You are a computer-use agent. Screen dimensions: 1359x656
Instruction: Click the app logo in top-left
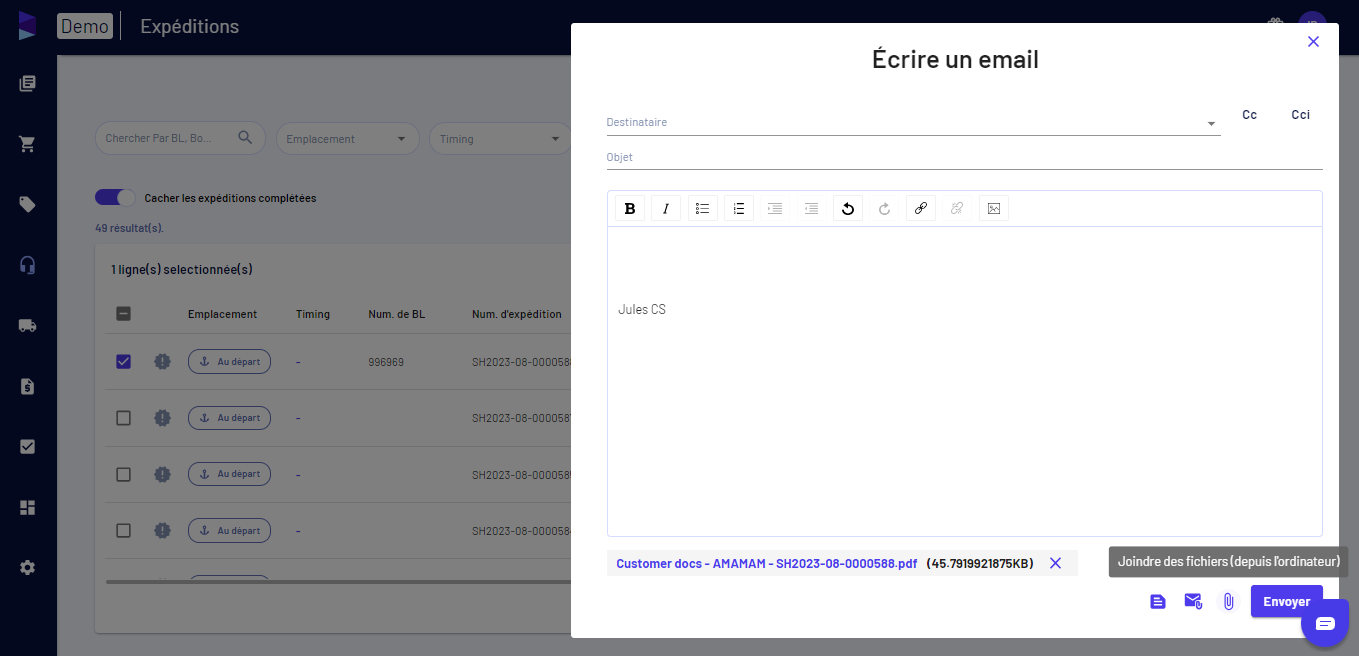(x=27, y=26)
